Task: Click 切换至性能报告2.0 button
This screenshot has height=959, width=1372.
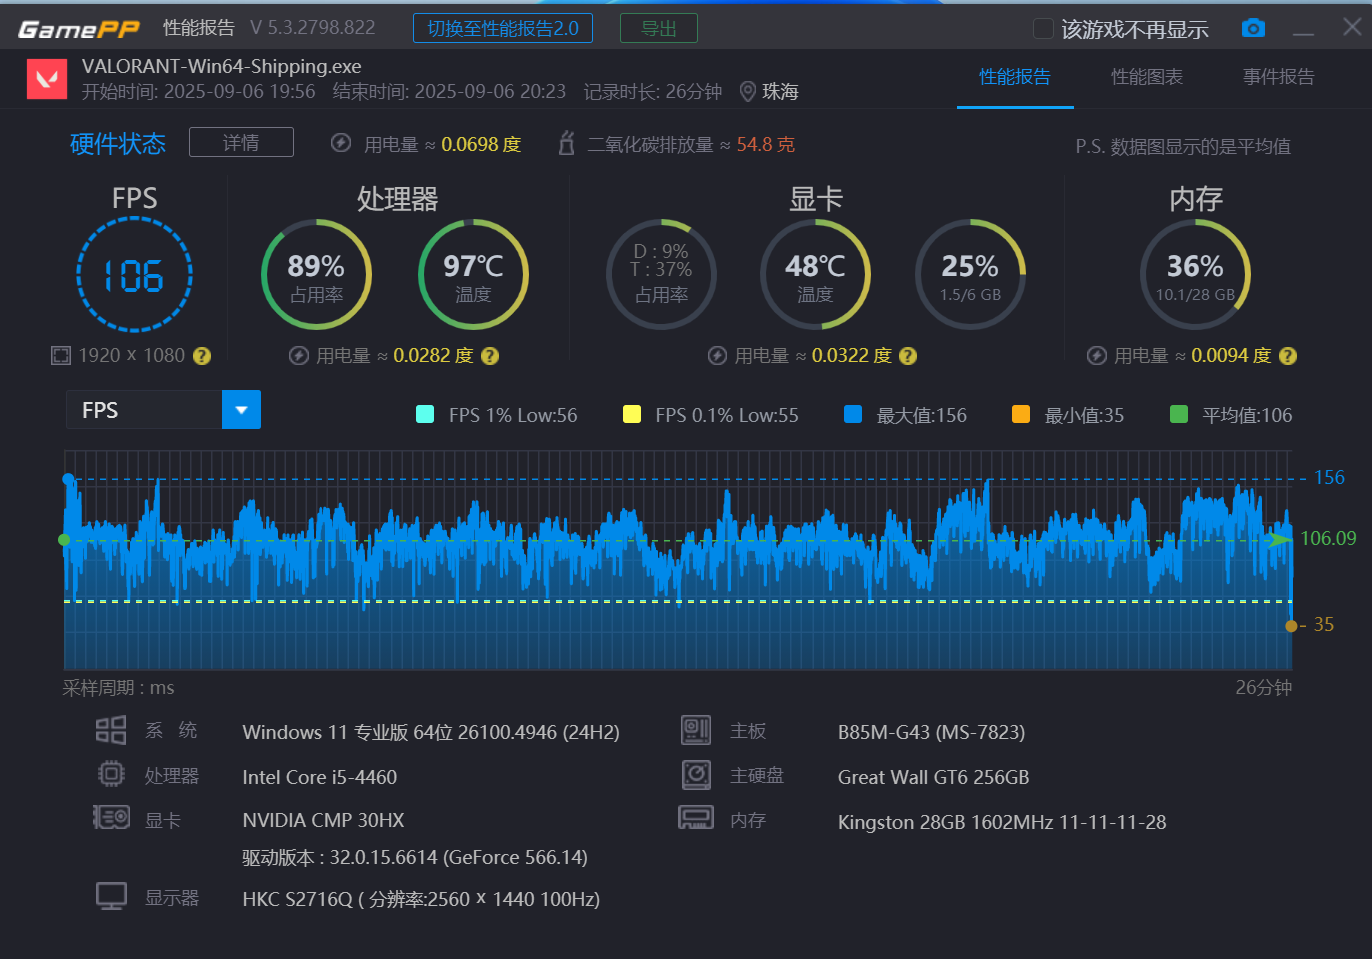Action: (503, 29)
